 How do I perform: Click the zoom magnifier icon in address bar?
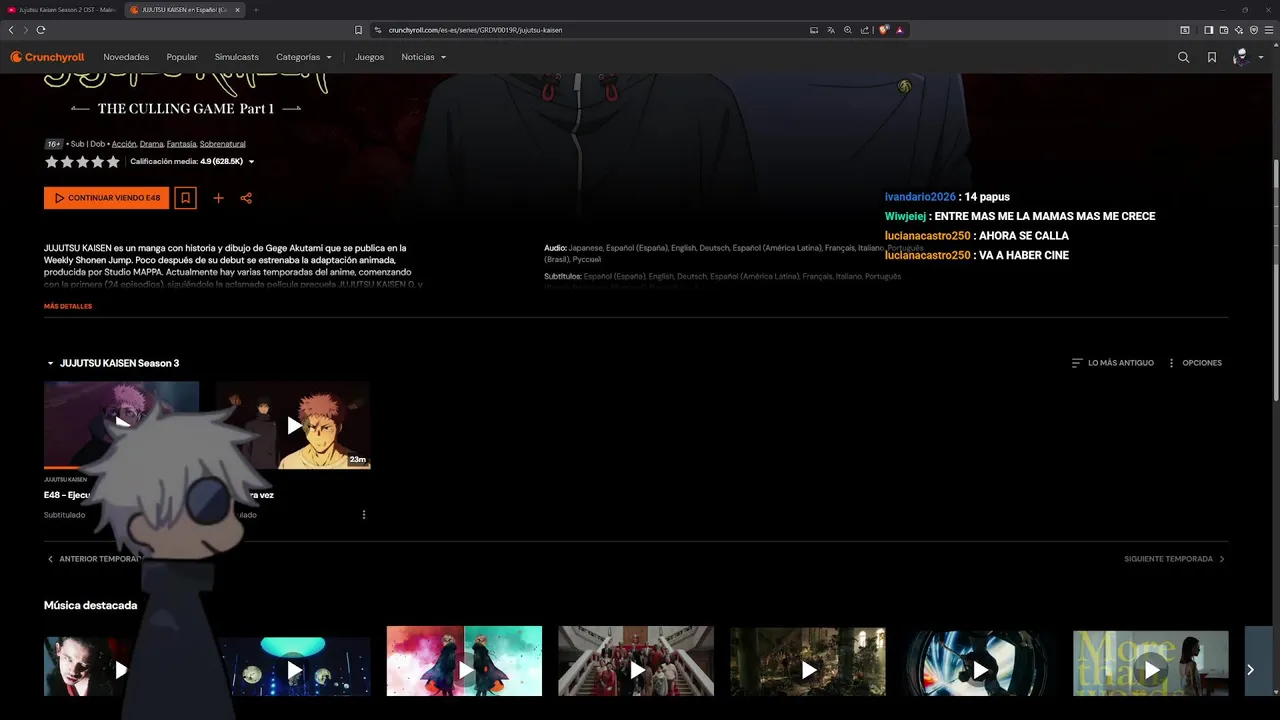coord(847,30)
